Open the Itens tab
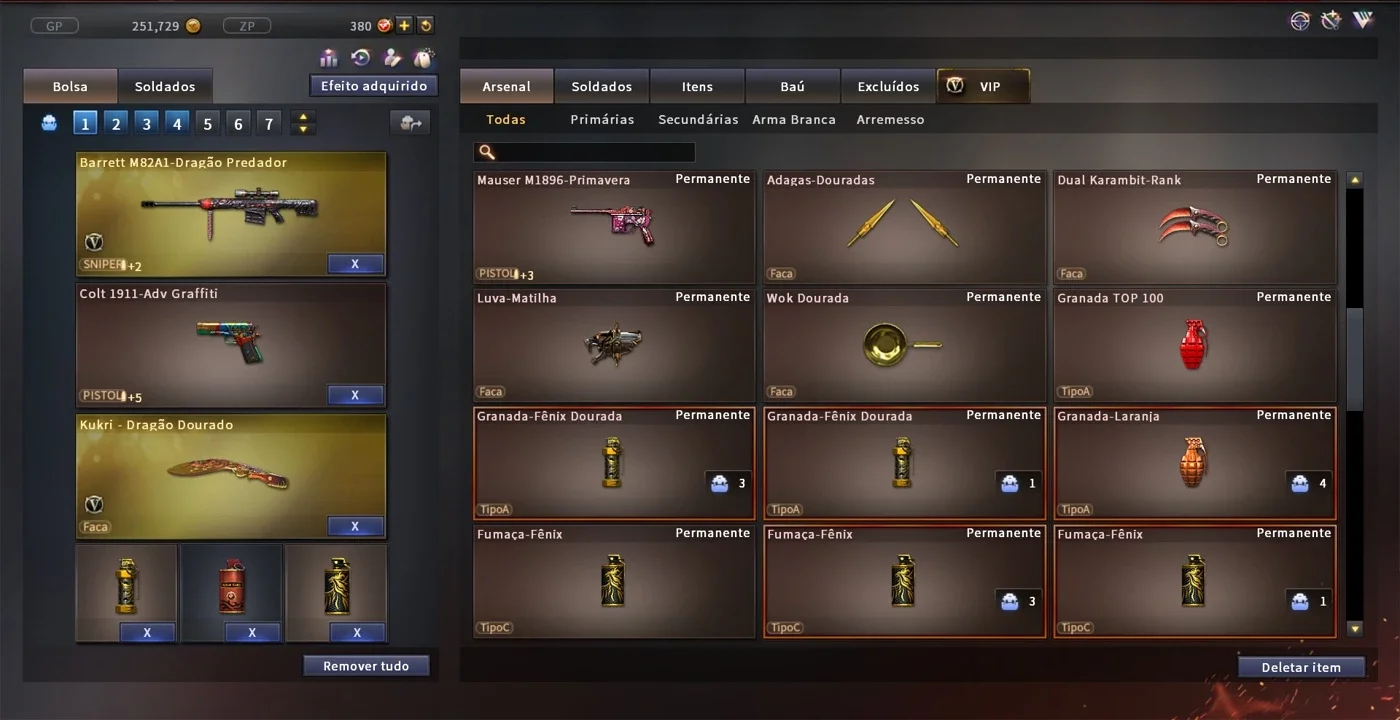 pyautogui.click(x=697, y=86)
